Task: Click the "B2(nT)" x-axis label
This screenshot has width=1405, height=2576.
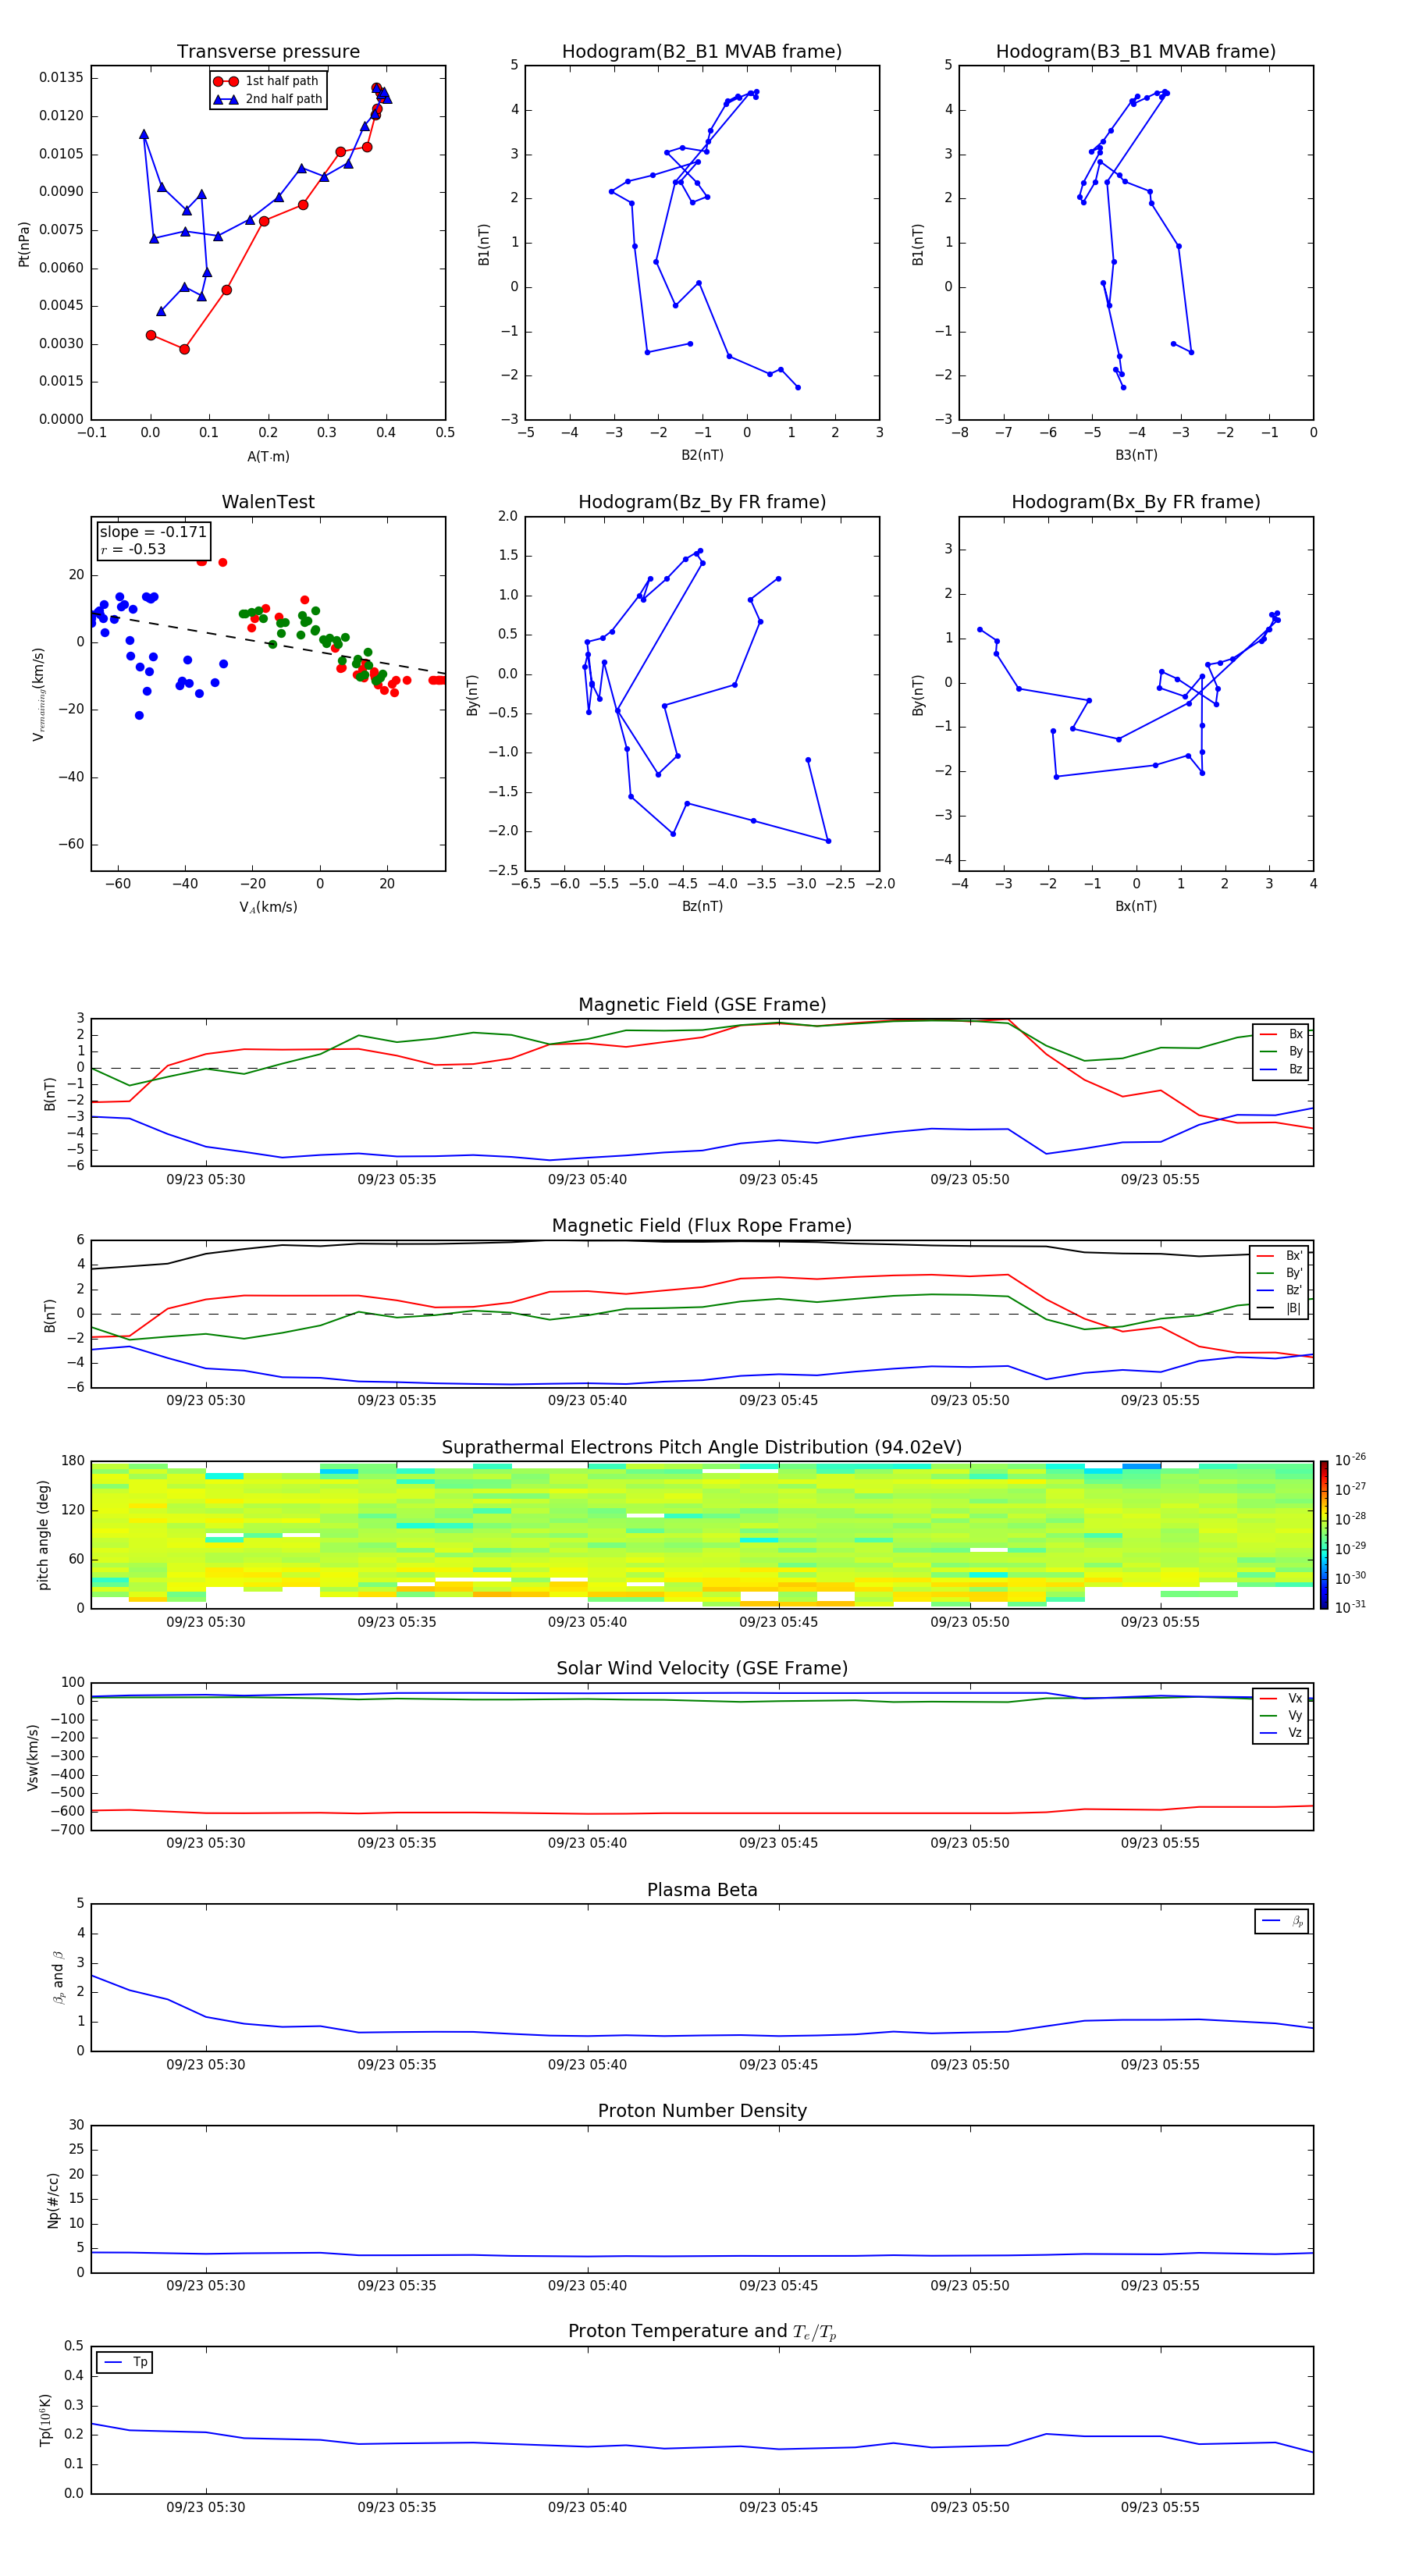Action: tap(702, 455)
